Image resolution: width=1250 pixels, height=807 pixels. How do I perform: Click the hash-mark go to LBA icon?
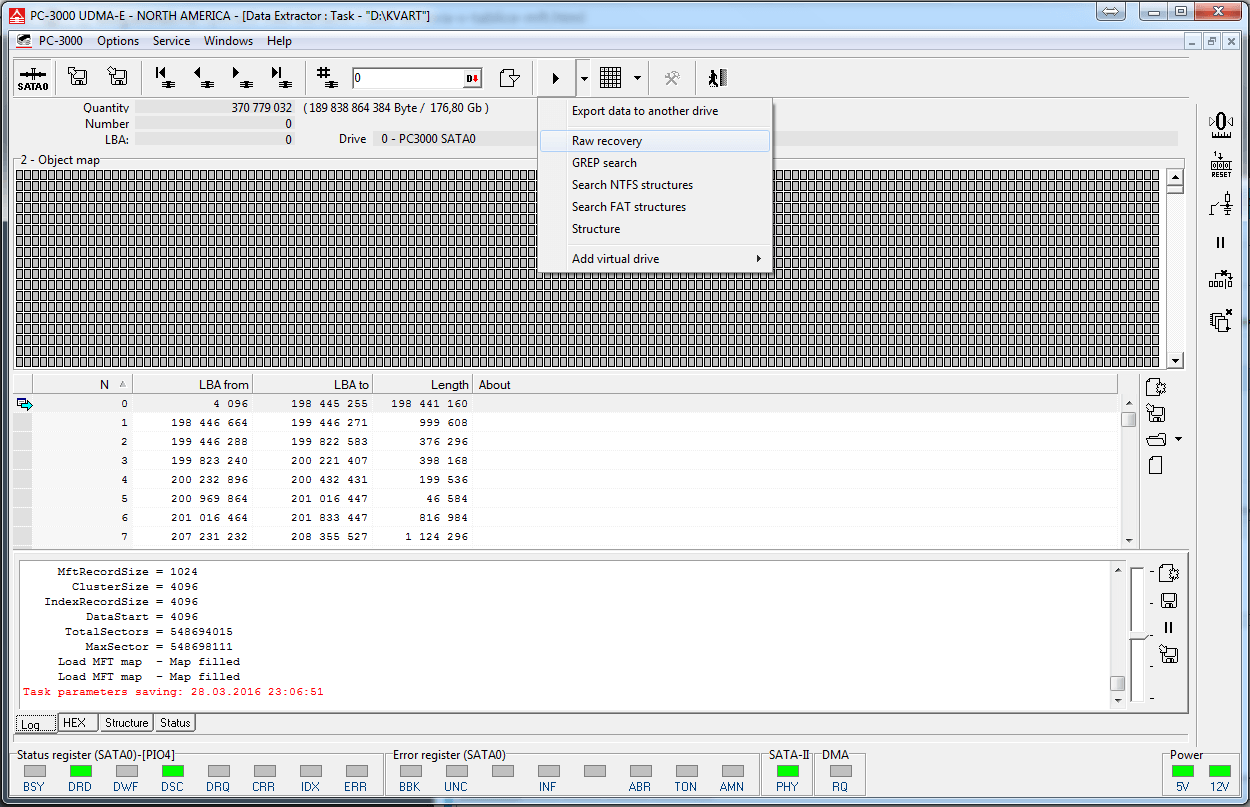tap(325, 78)
